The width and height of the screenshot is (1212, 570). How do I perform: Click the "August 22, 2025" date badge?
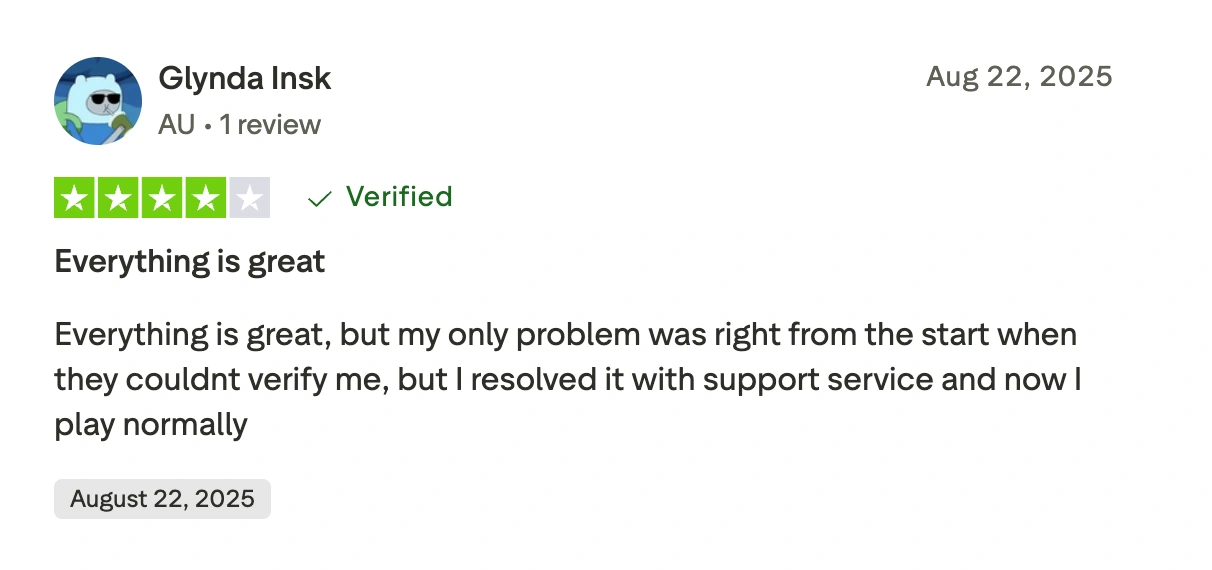(x=162, y=498)
